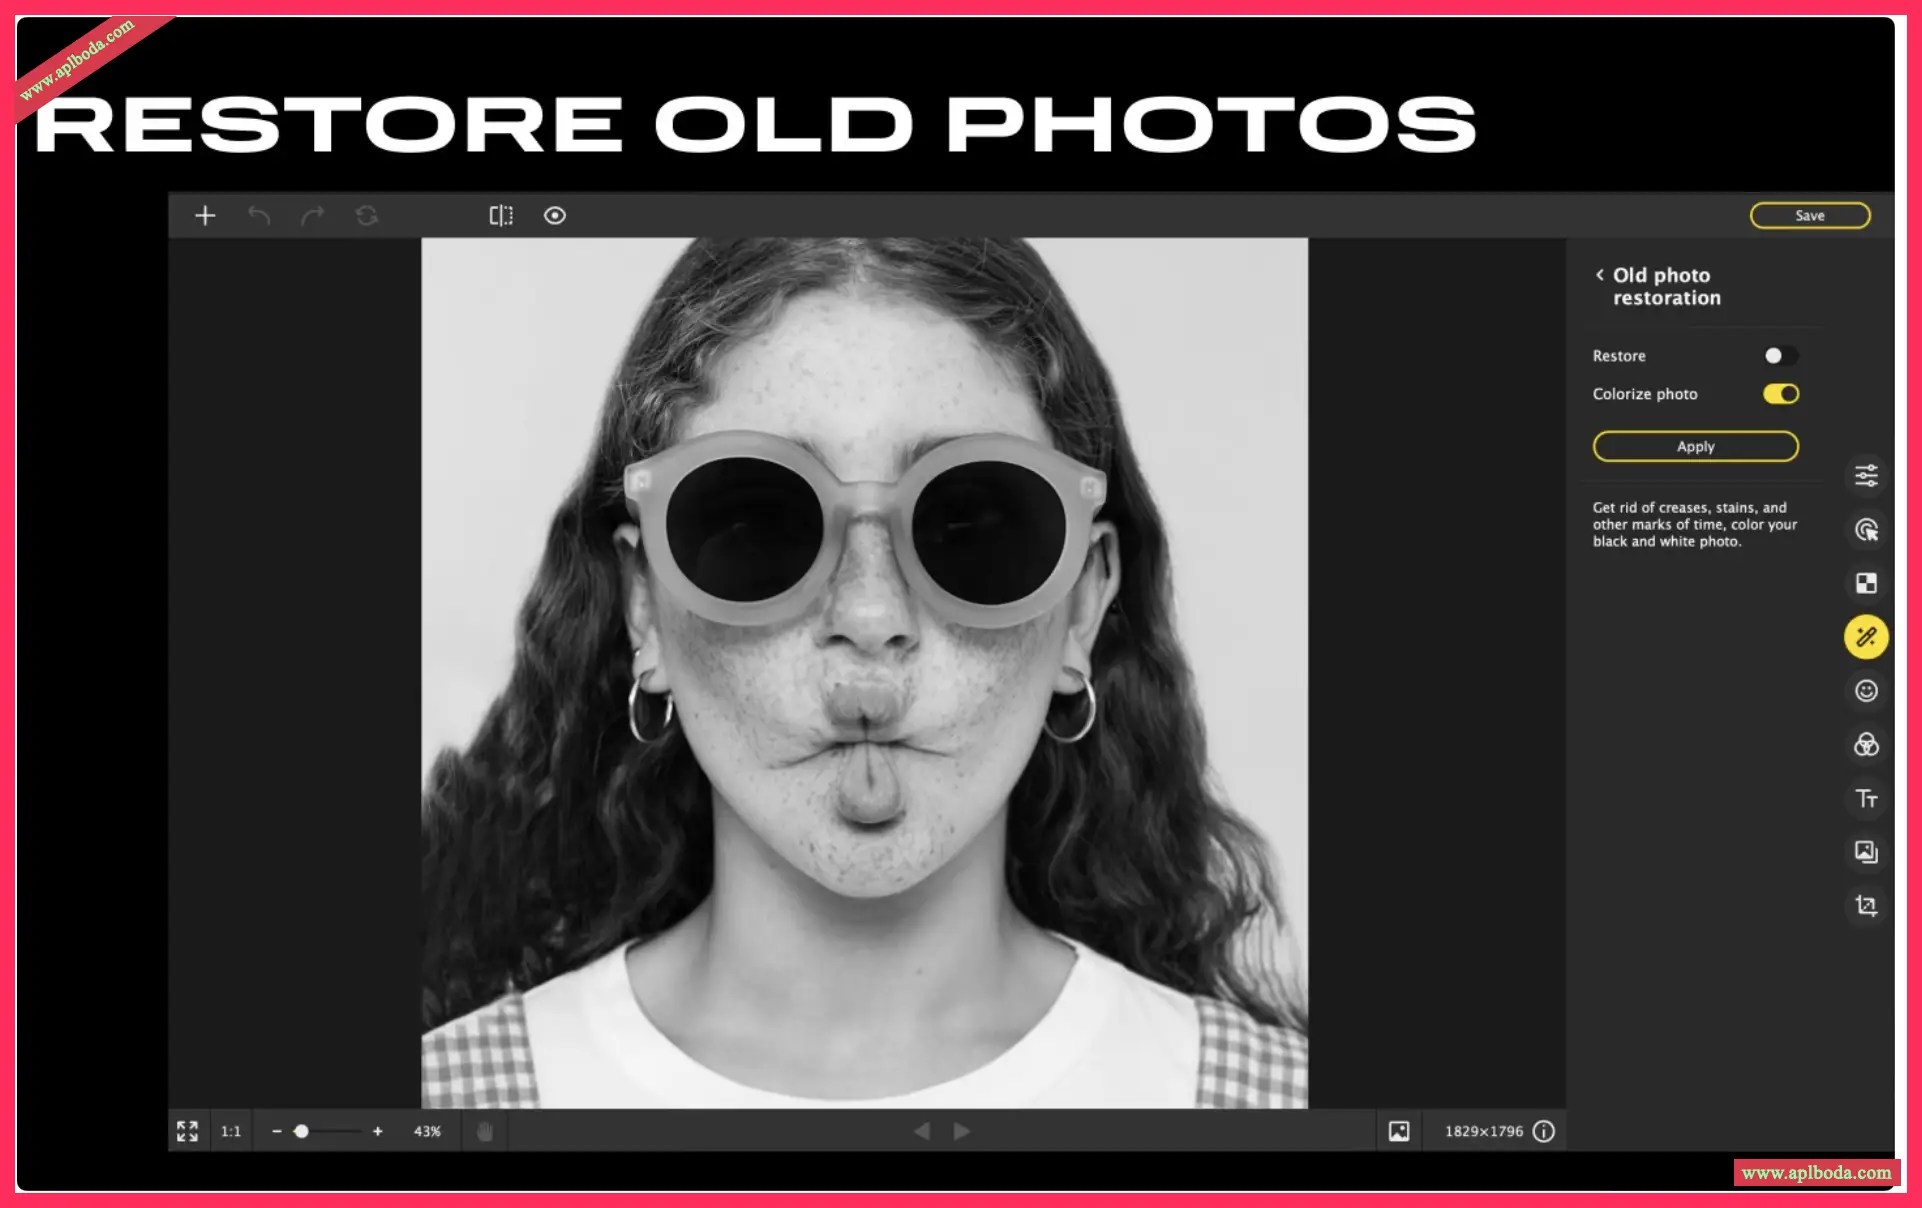Toggle the eye preview icon
The image size is (1922, 1208).
tap(555, 215)
